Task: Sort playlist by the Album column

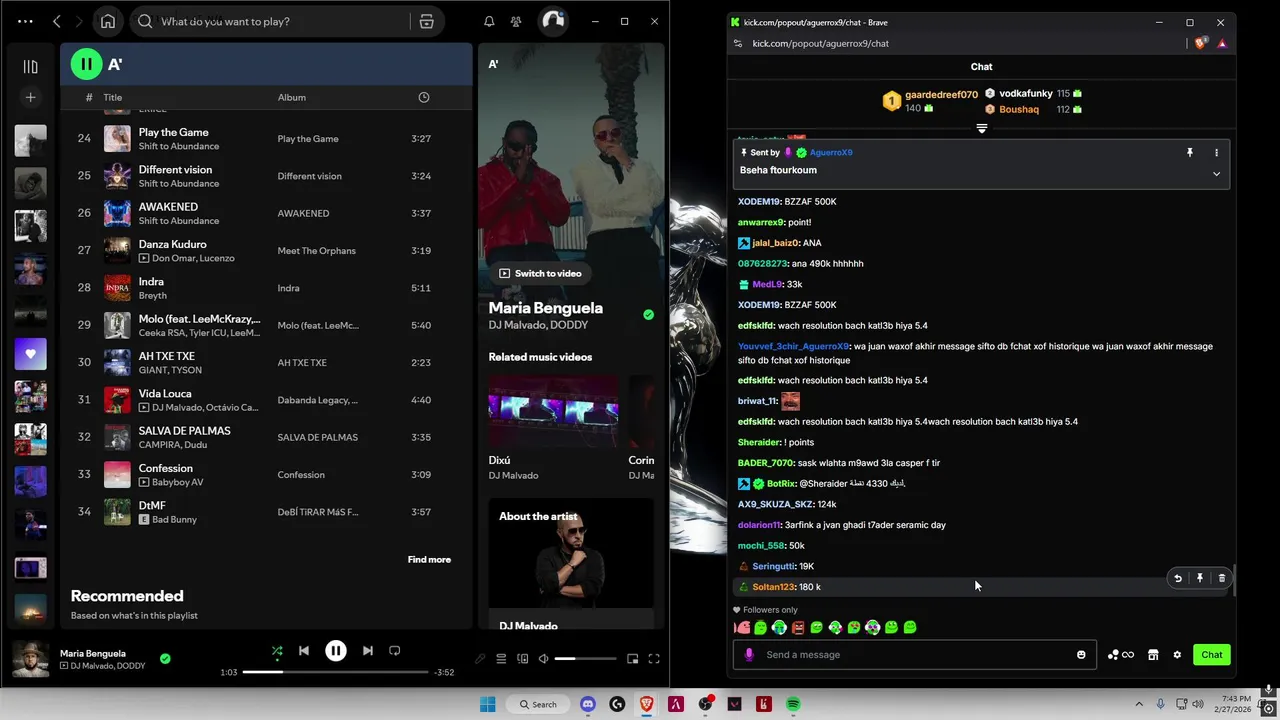Action: pos(292,97)
